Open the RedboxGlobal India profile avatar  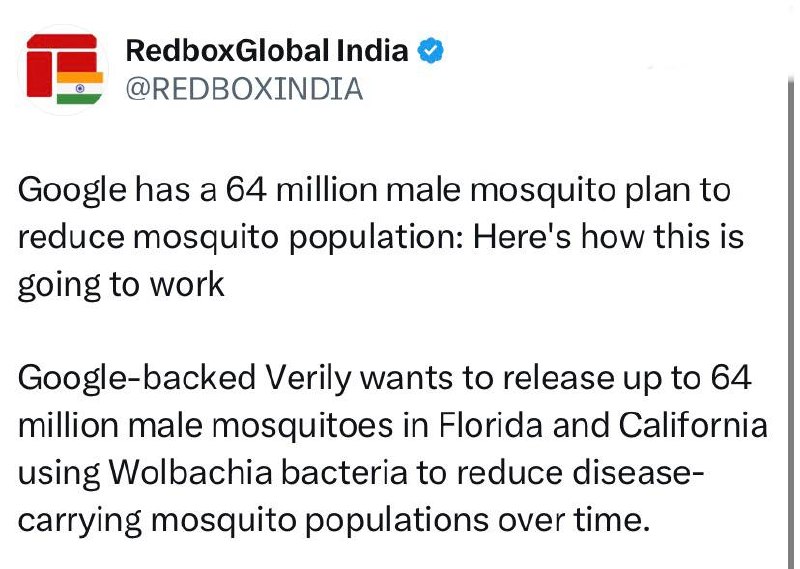[63, 69]
